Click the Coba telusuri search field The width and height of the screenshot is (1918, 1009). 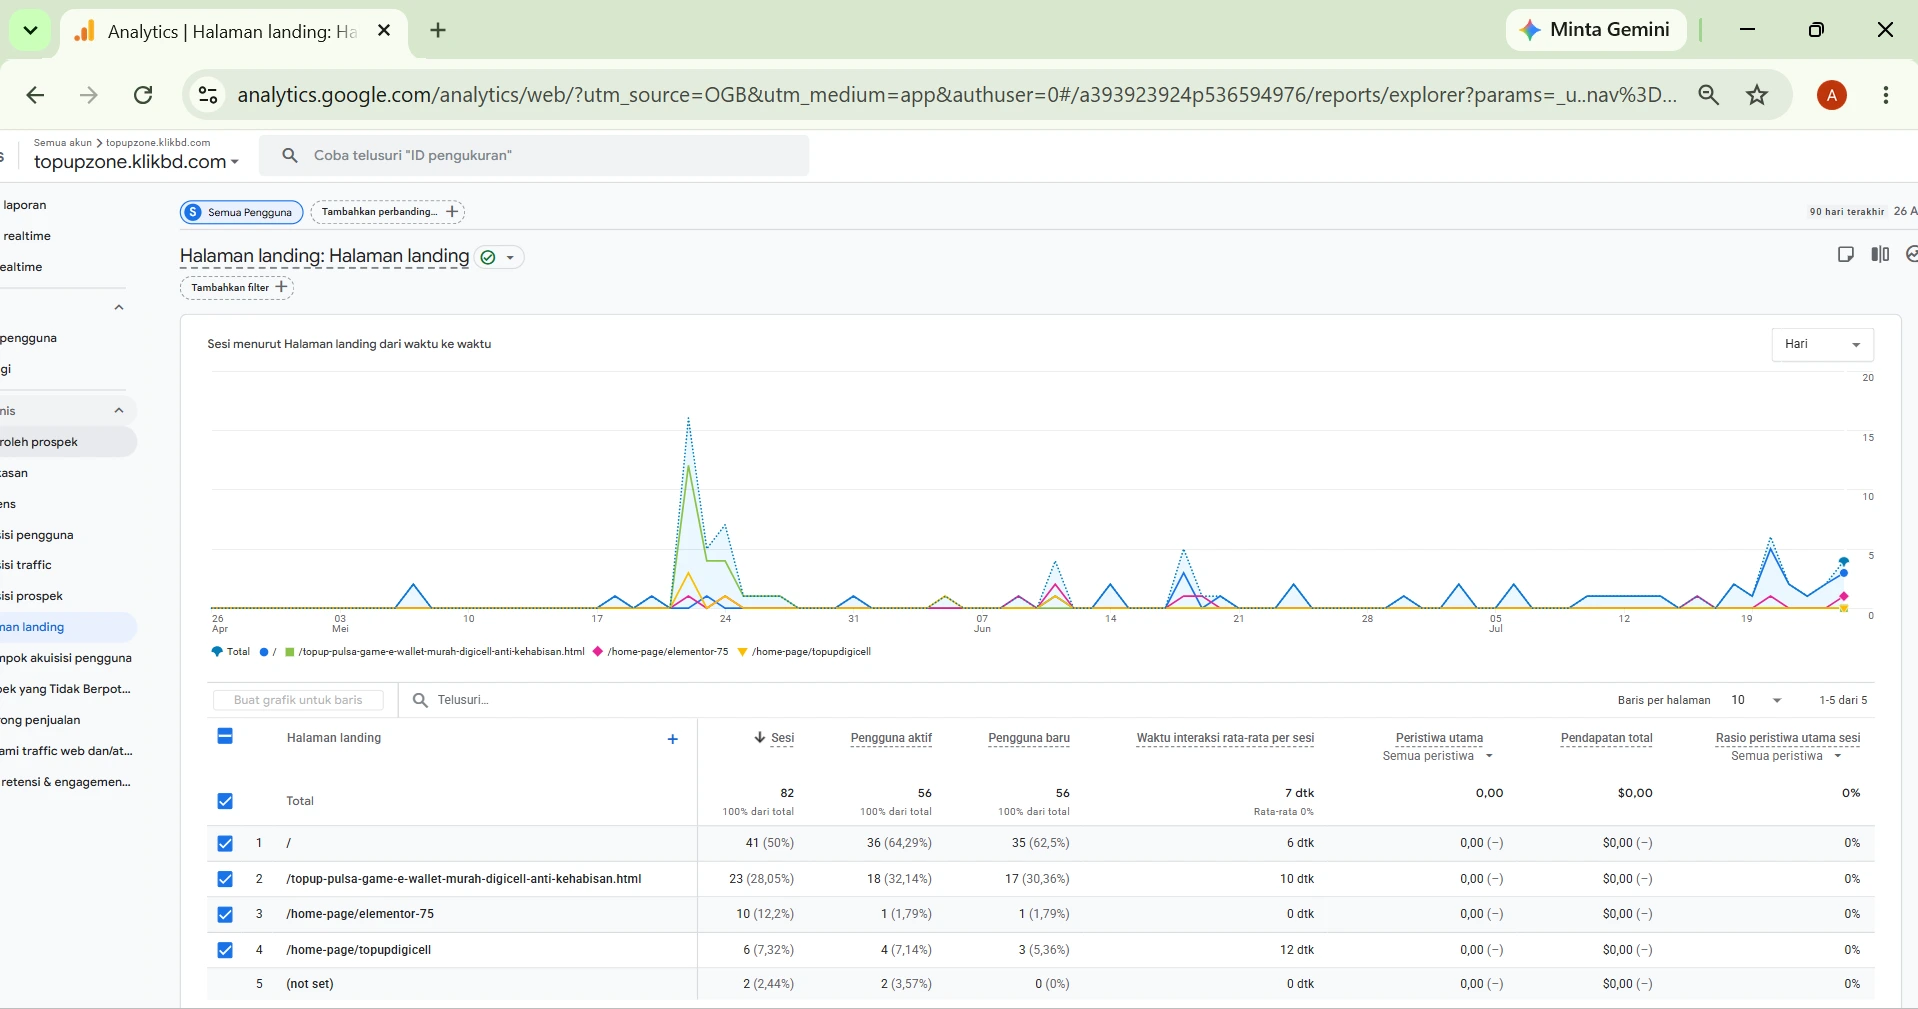point(534,156)
